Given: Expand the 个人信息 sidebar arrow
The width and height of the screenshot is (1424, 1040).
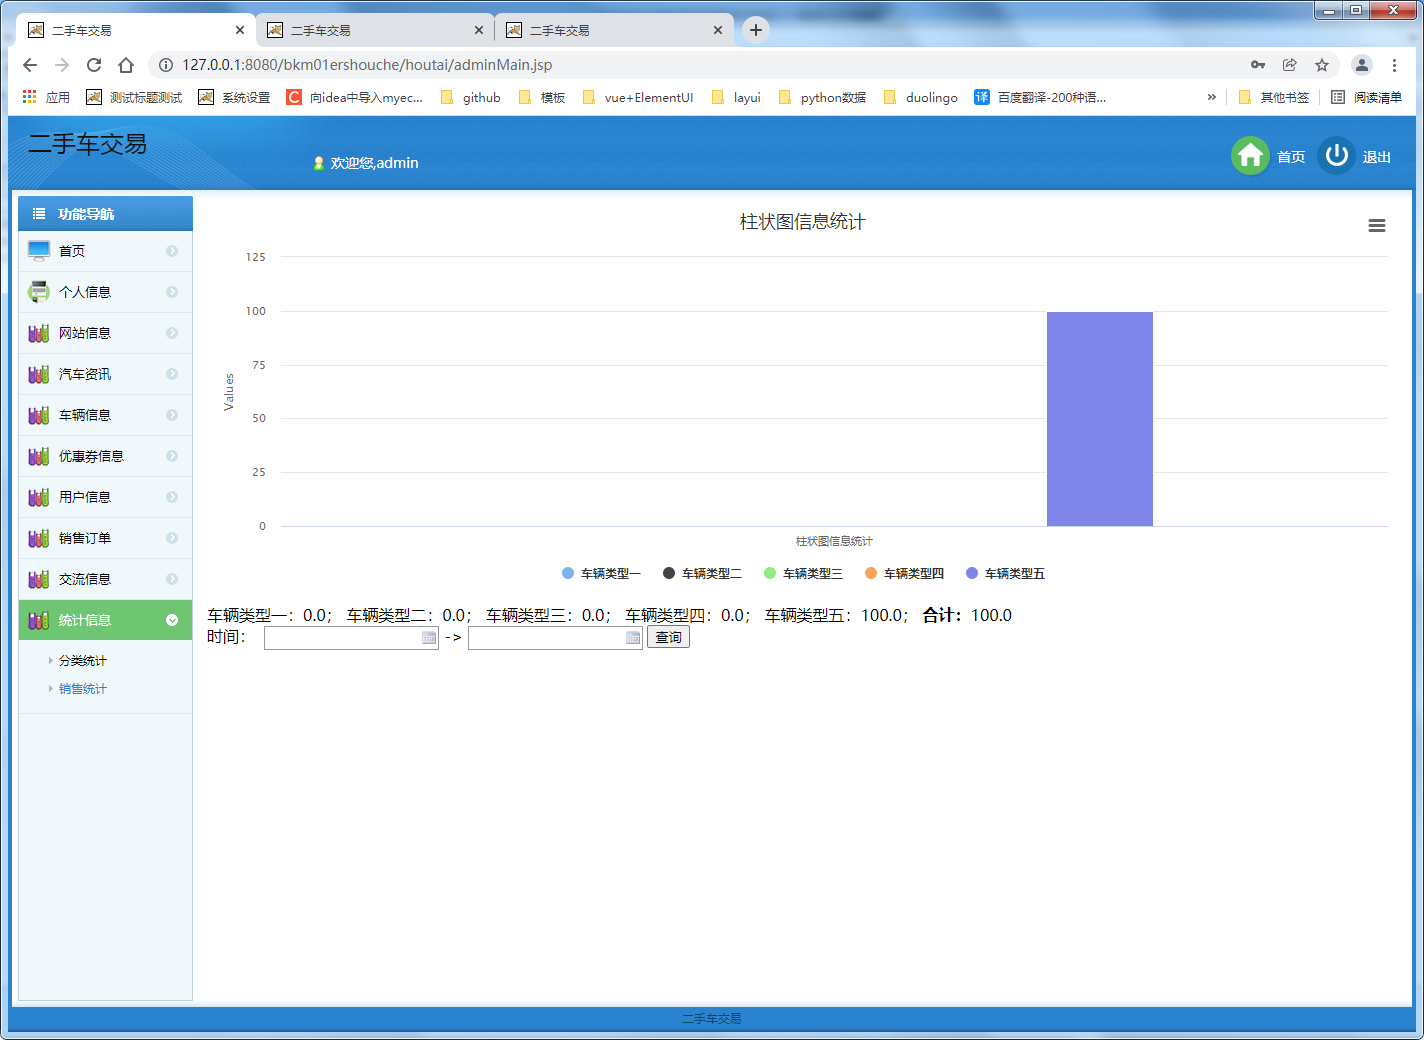Looking at the screenshot, I should pos(172,292).
